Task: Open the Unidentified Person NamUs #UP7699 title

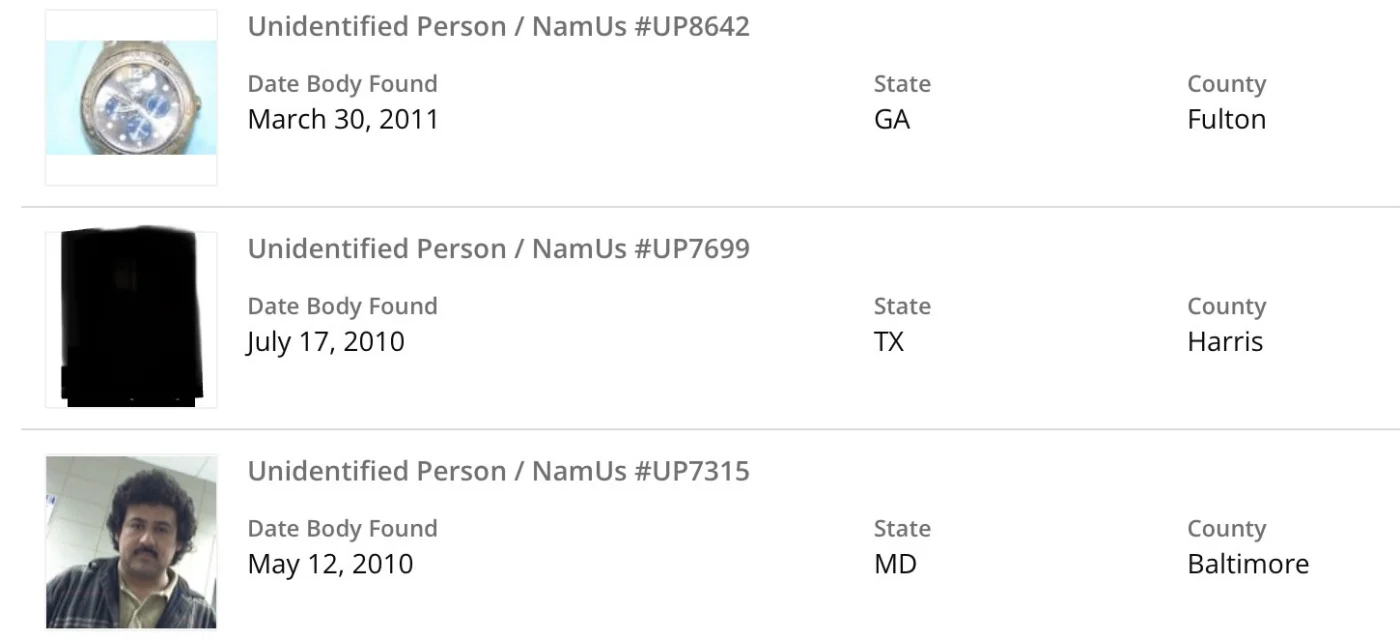Action: click(x=498, y=248)
